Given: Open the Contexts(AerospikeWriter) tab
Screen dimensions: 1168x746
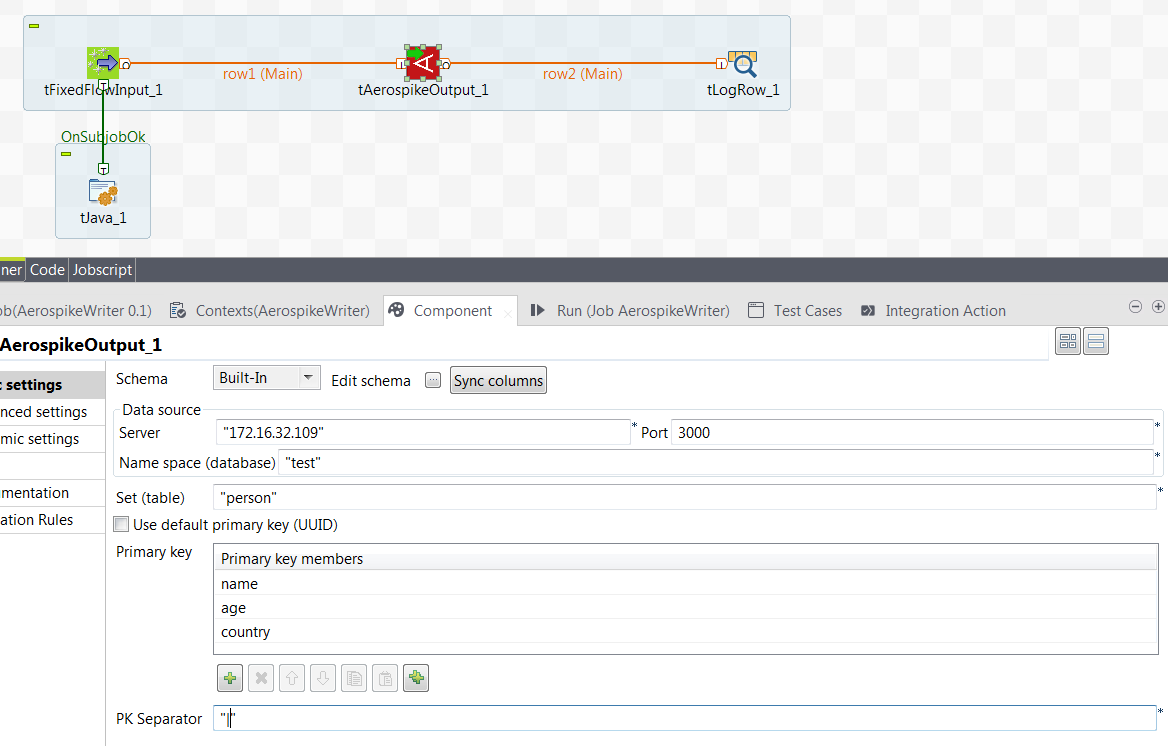Looking at the screenshot, I should tap(282, 311).
